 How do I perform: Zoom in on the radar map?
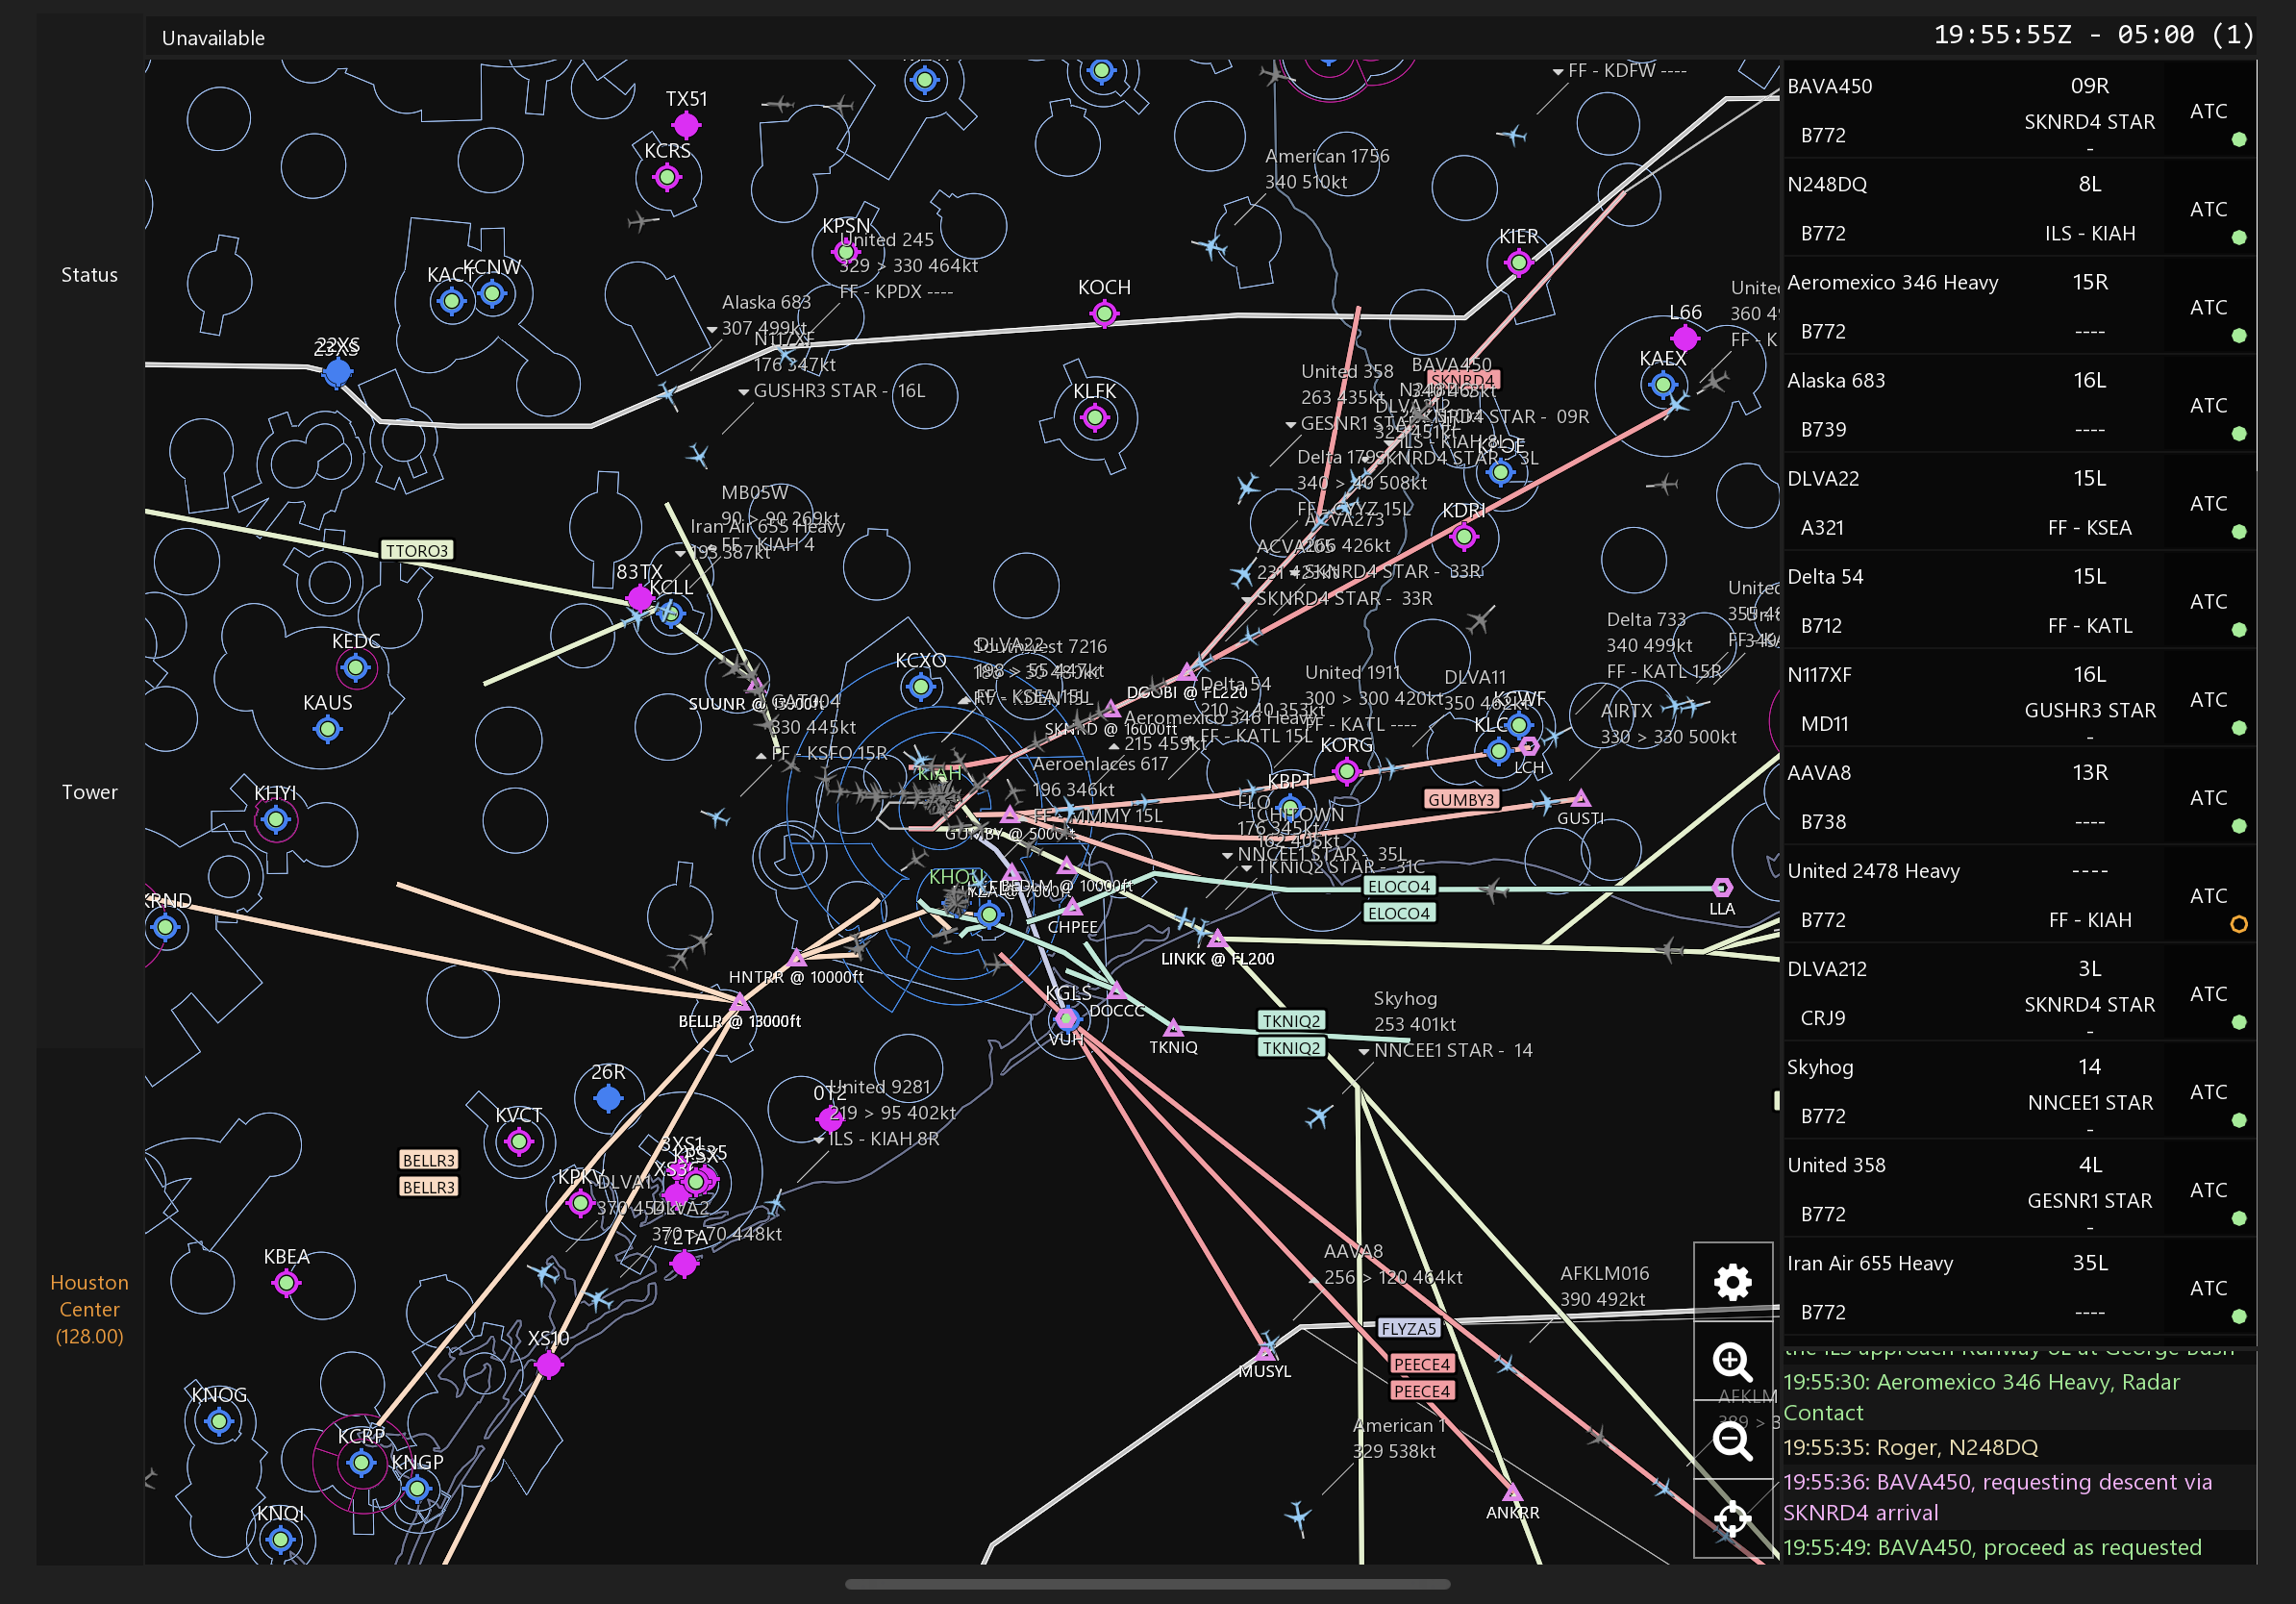(x=1732, y=1361)
